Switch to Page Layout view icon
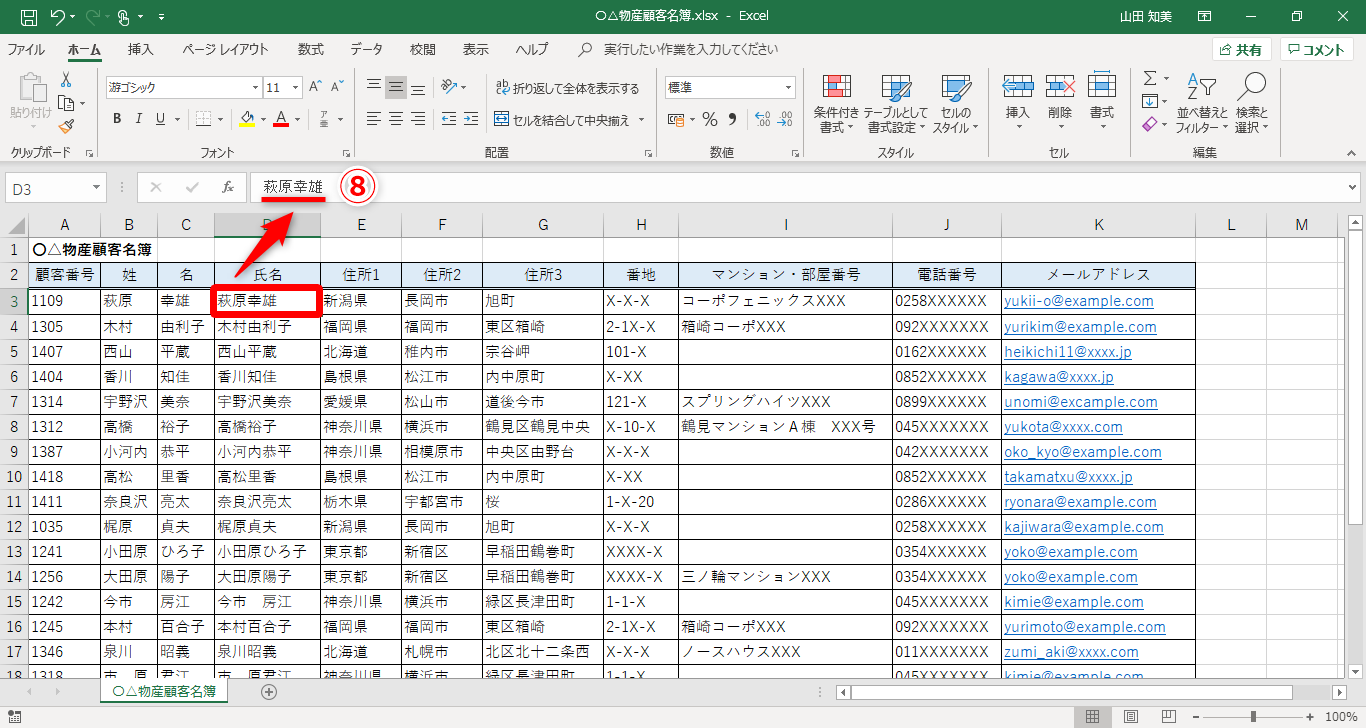This screenshot has height=728, width=1366. click(x=1131, y=716)
